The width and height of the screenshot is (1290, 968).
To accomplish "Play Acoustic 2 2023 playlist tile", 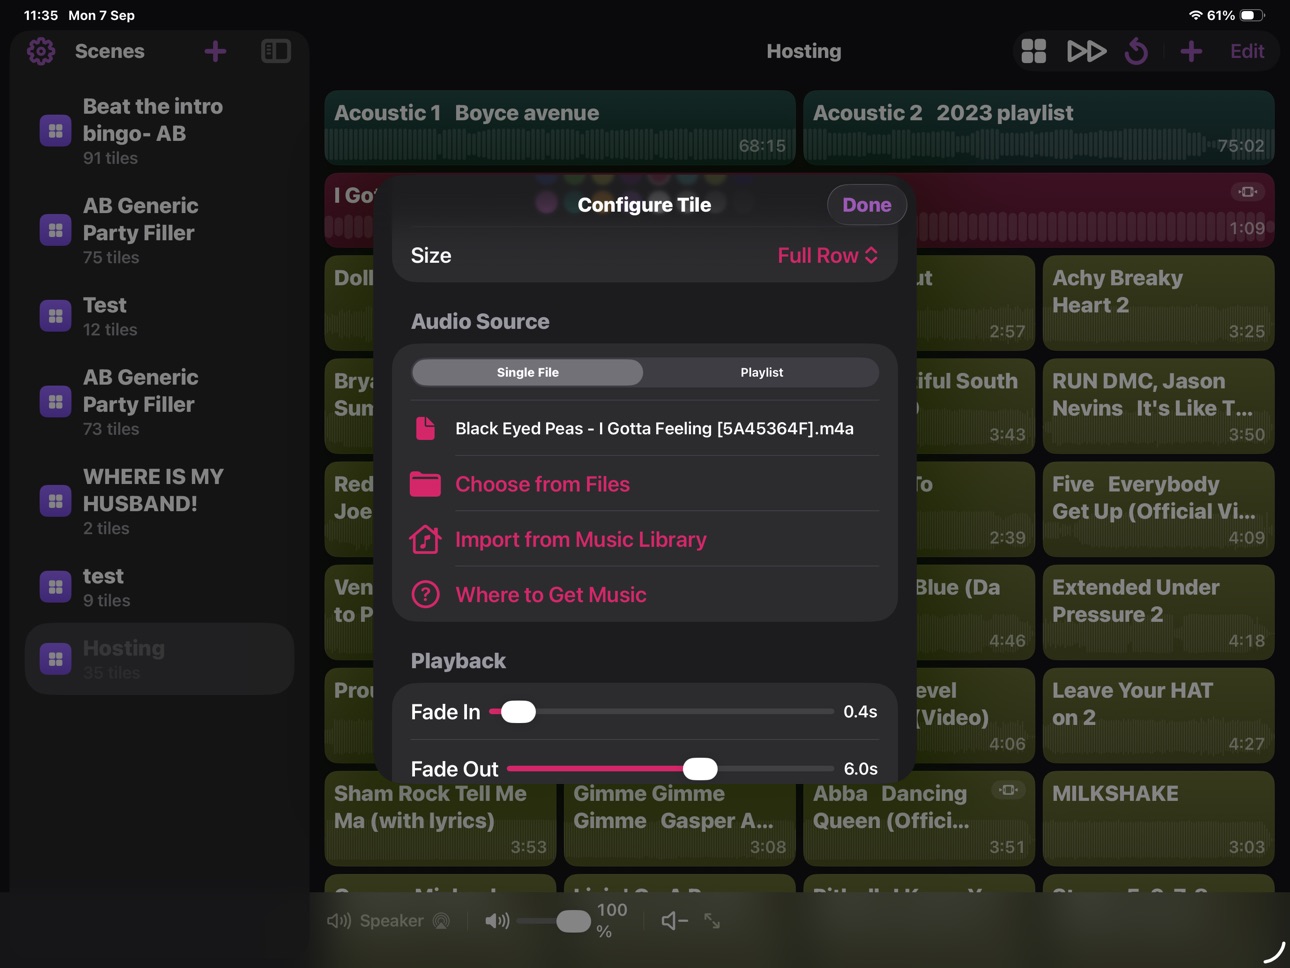I will (1039, 128).
